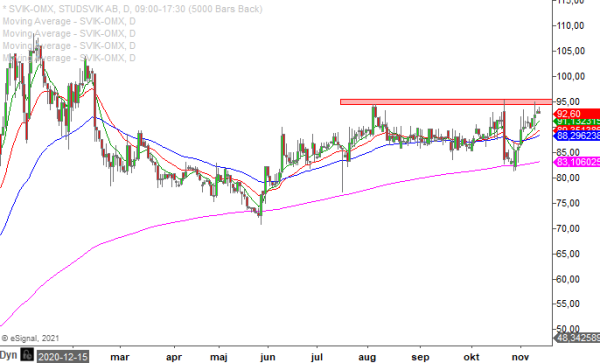Select the red resistance zone rectangle
600x363 pixels.
(446, 102)
